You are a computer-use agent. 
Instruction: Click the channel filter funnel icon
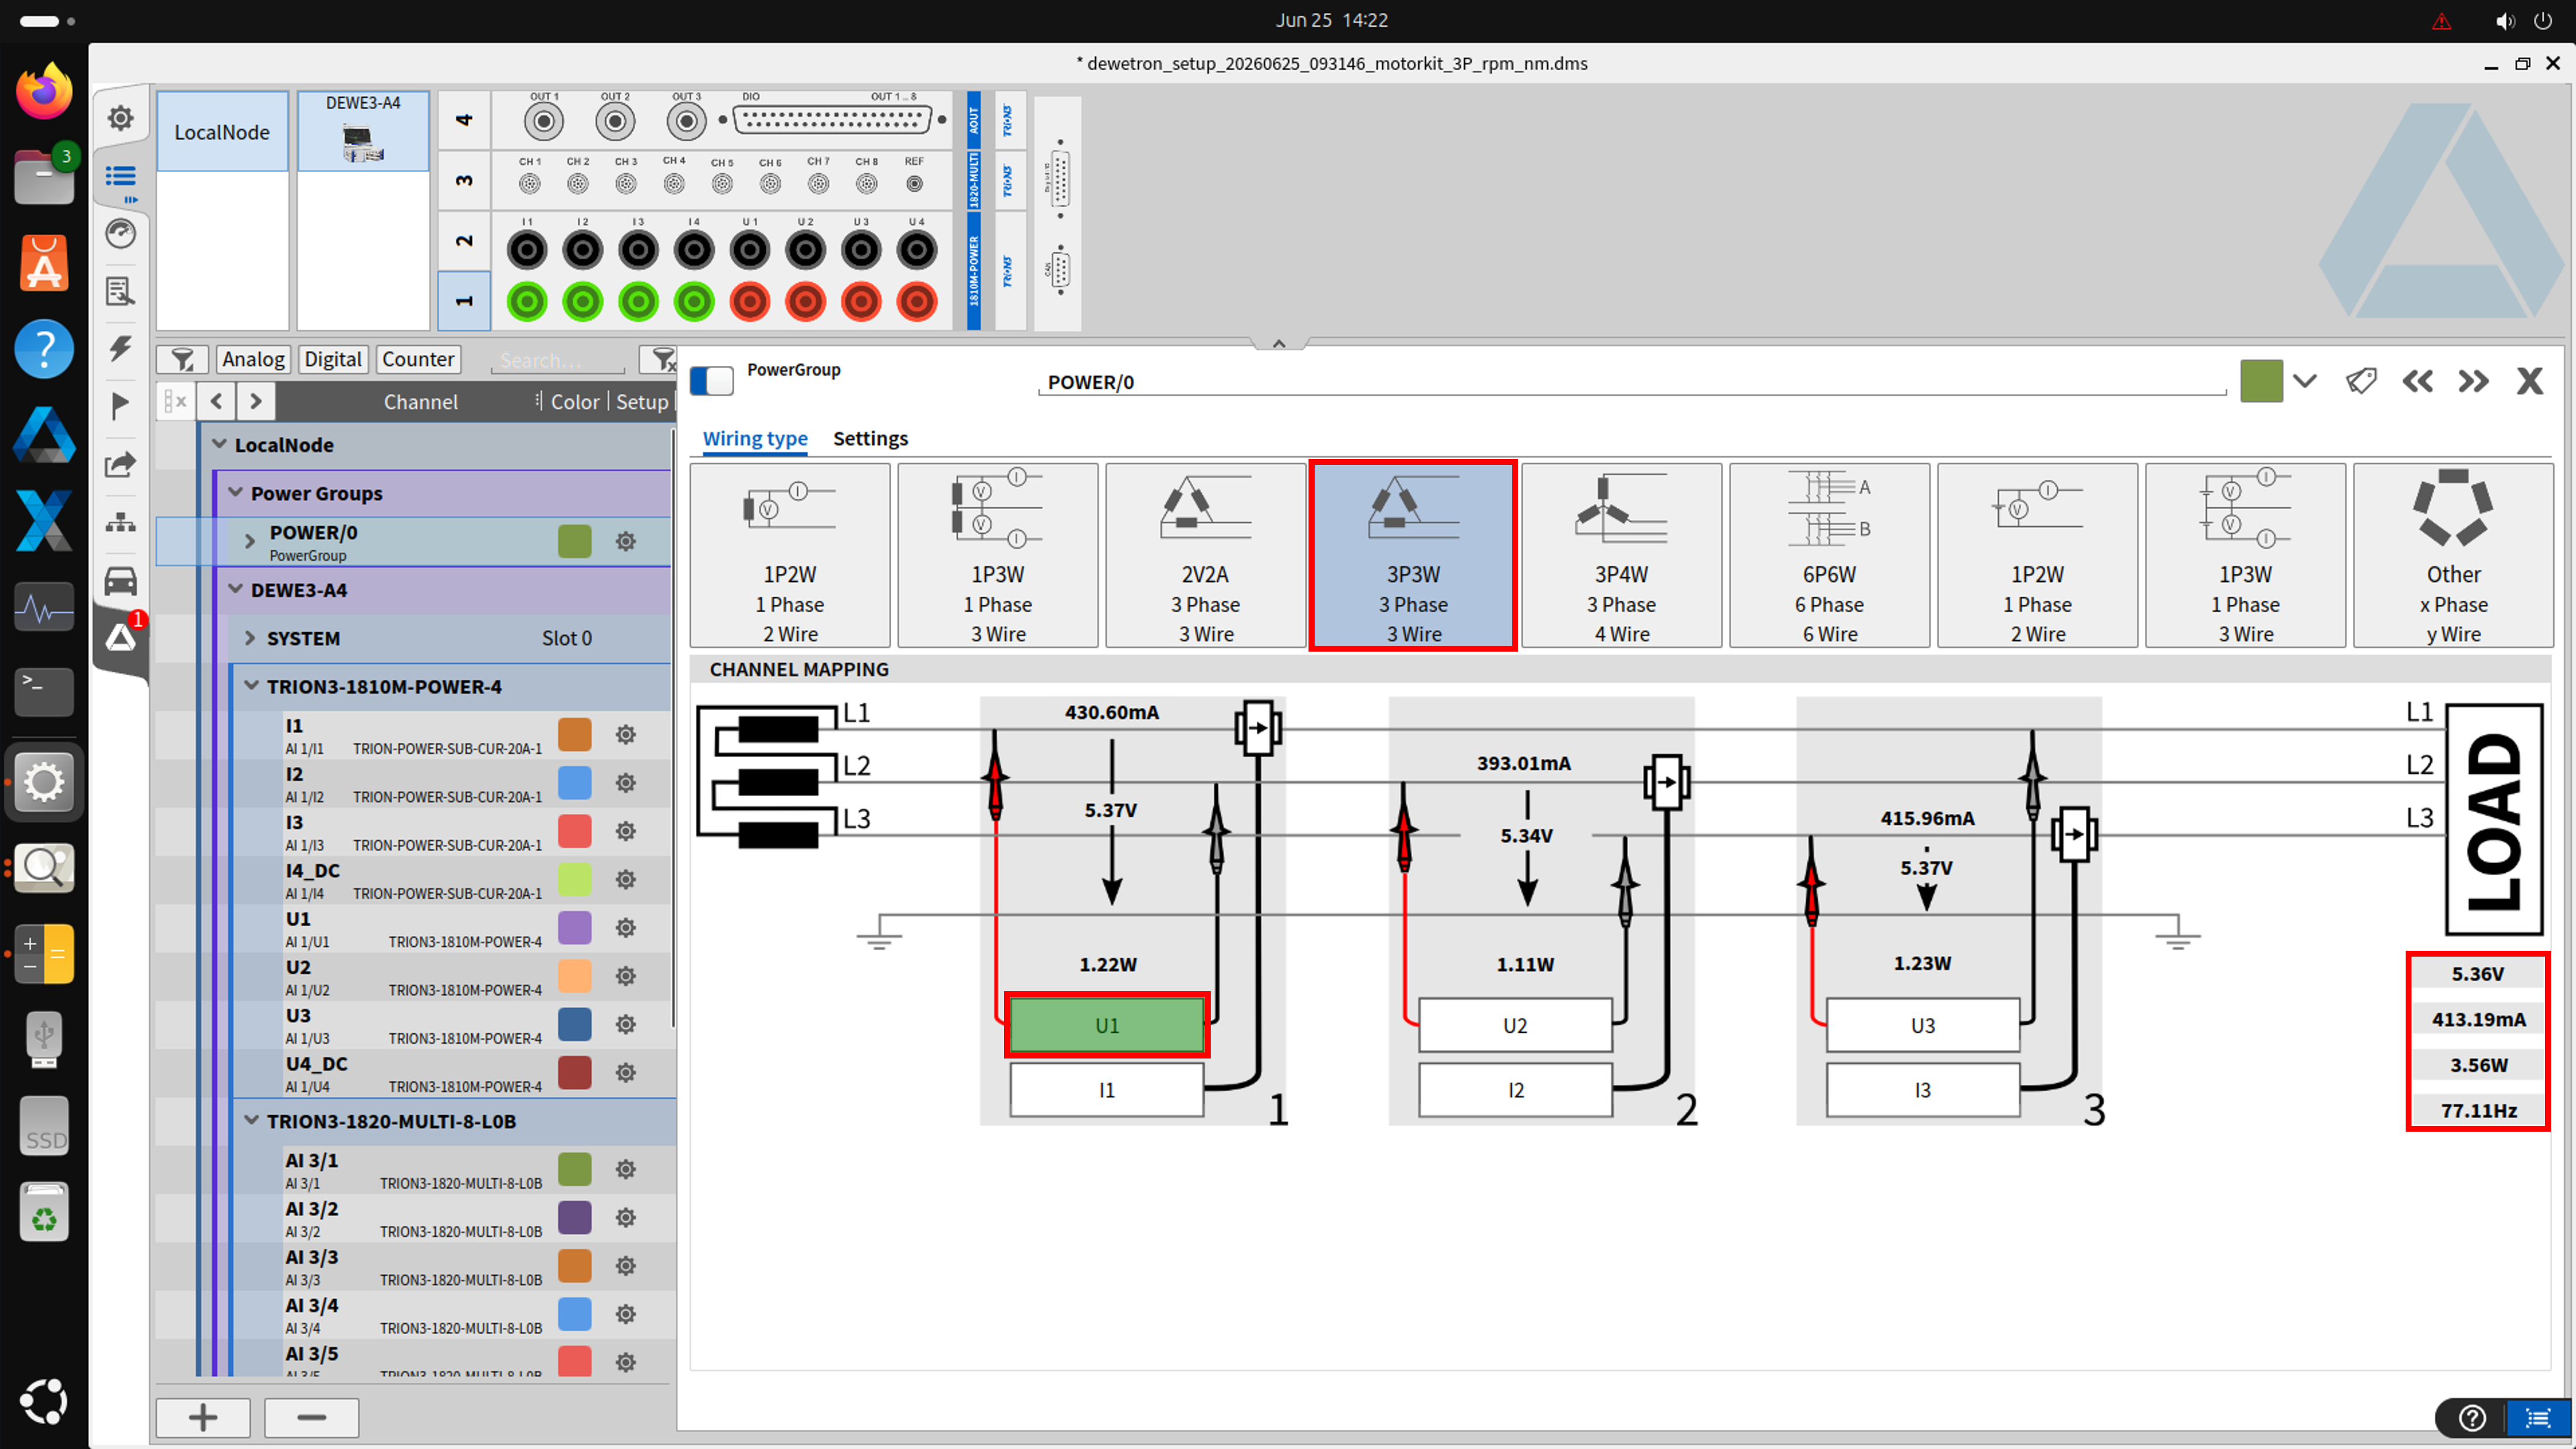pyautogui.click(x=182, y=359)
